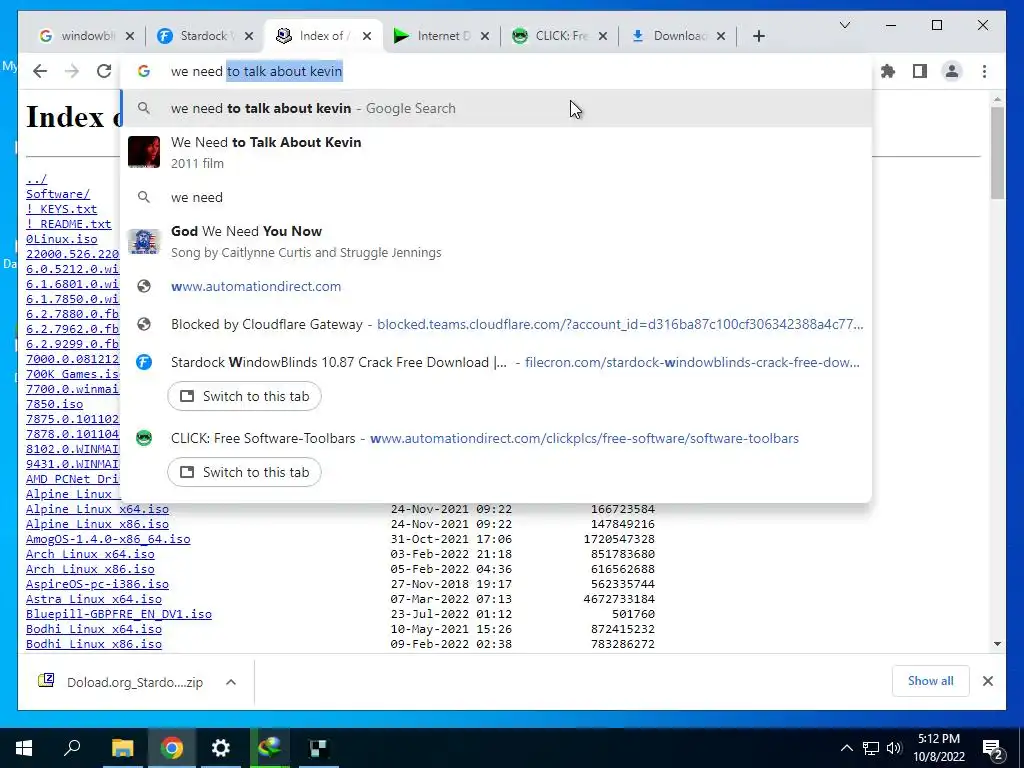Select CLICK: Free Software-Toolbars suggestion
This screenshot has height=768, width=1024.
(x=496, y=438)
